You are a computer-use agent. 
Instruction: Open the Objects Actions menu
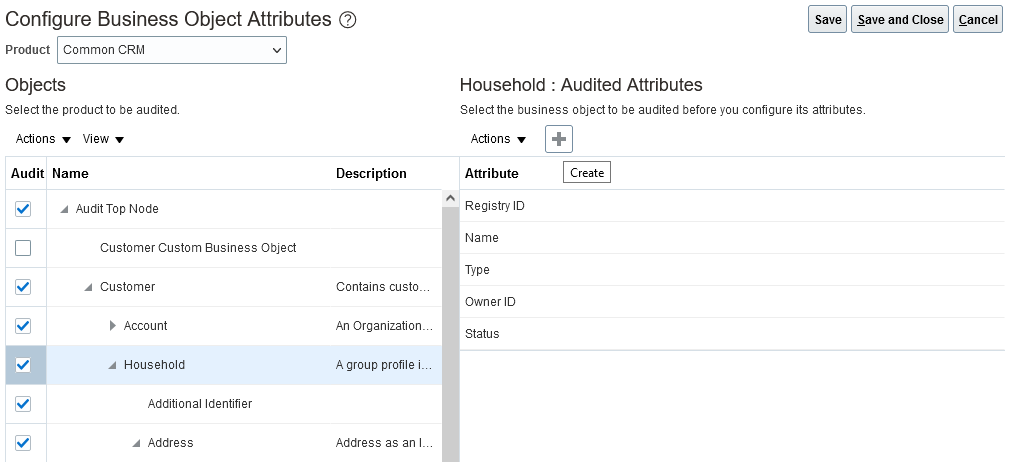pyautogui.click(x=43, y=139)
